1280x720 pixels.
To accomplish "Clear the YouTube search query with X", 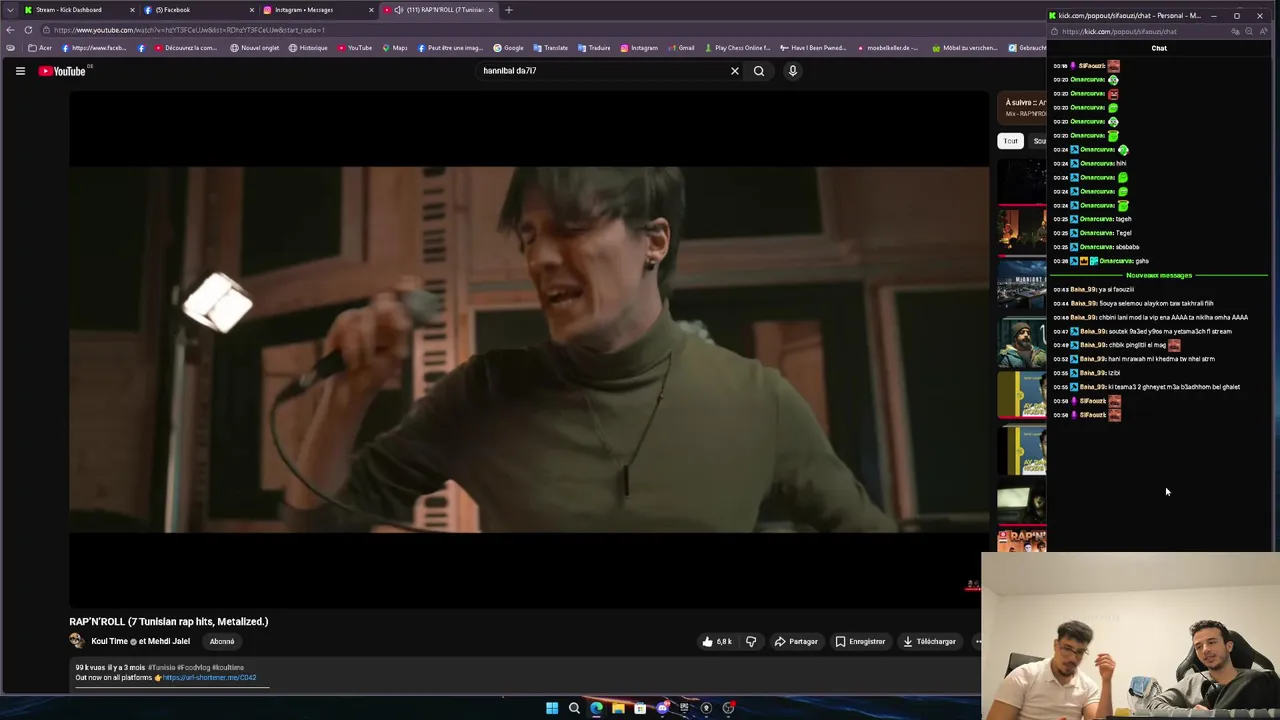I will click(735, 71).
